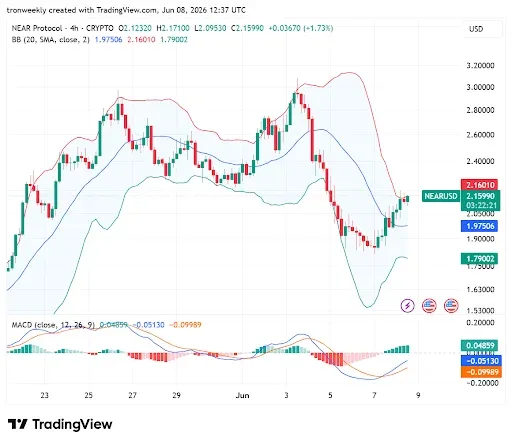Click the date label 9 on time axis
Screen dimensions: 512x444
point(418,395)
